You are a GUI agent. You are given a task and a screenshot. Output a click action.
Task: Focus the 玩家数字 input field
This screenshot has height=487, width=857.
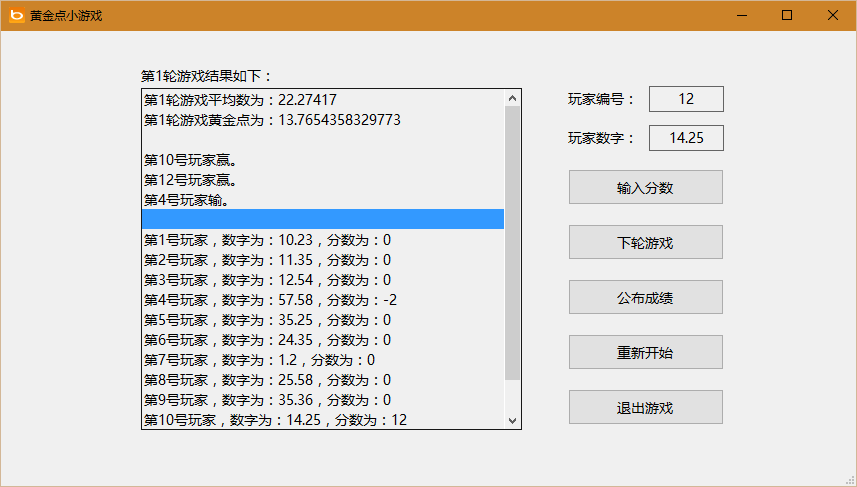[x=686, y=138]
